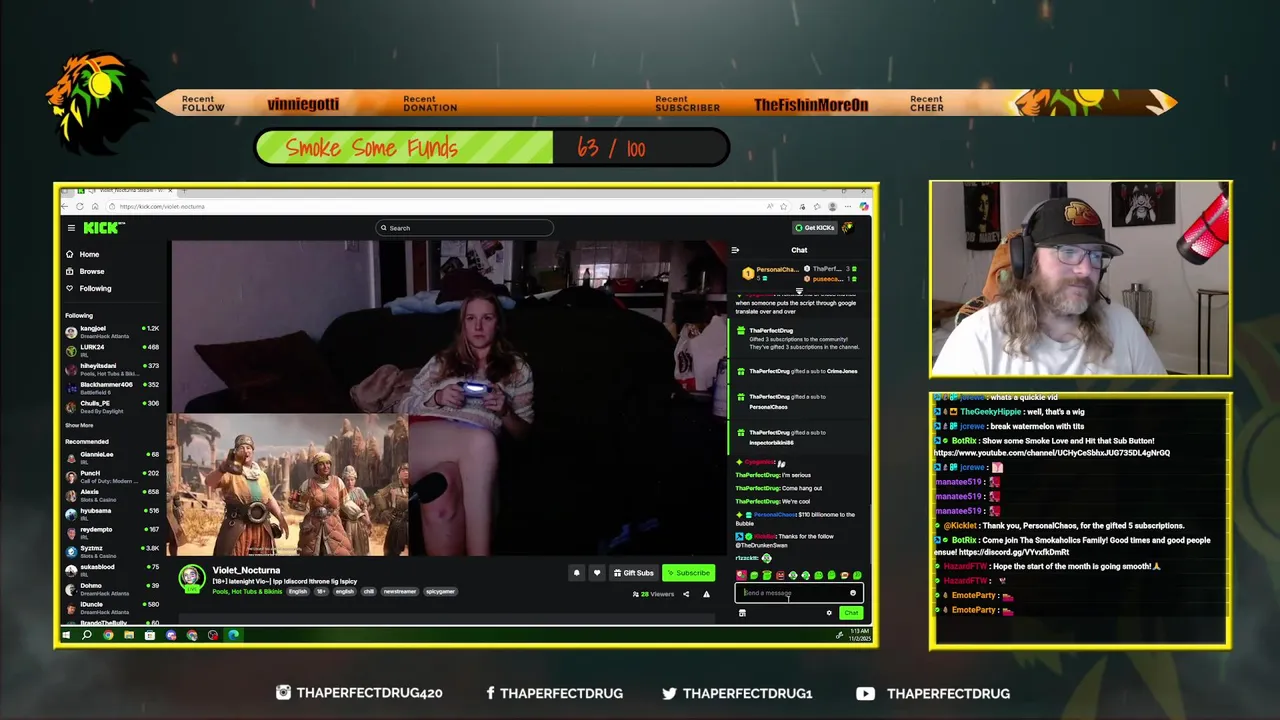Open profile avatar menu in Kick header

click(x=847, y=228)
